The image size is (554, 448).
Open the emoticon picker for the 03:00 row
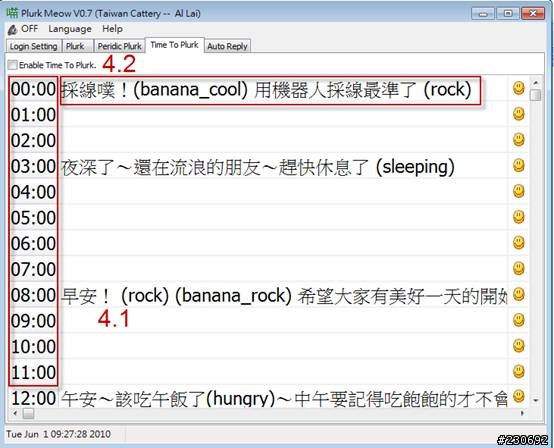click(518, 165)
